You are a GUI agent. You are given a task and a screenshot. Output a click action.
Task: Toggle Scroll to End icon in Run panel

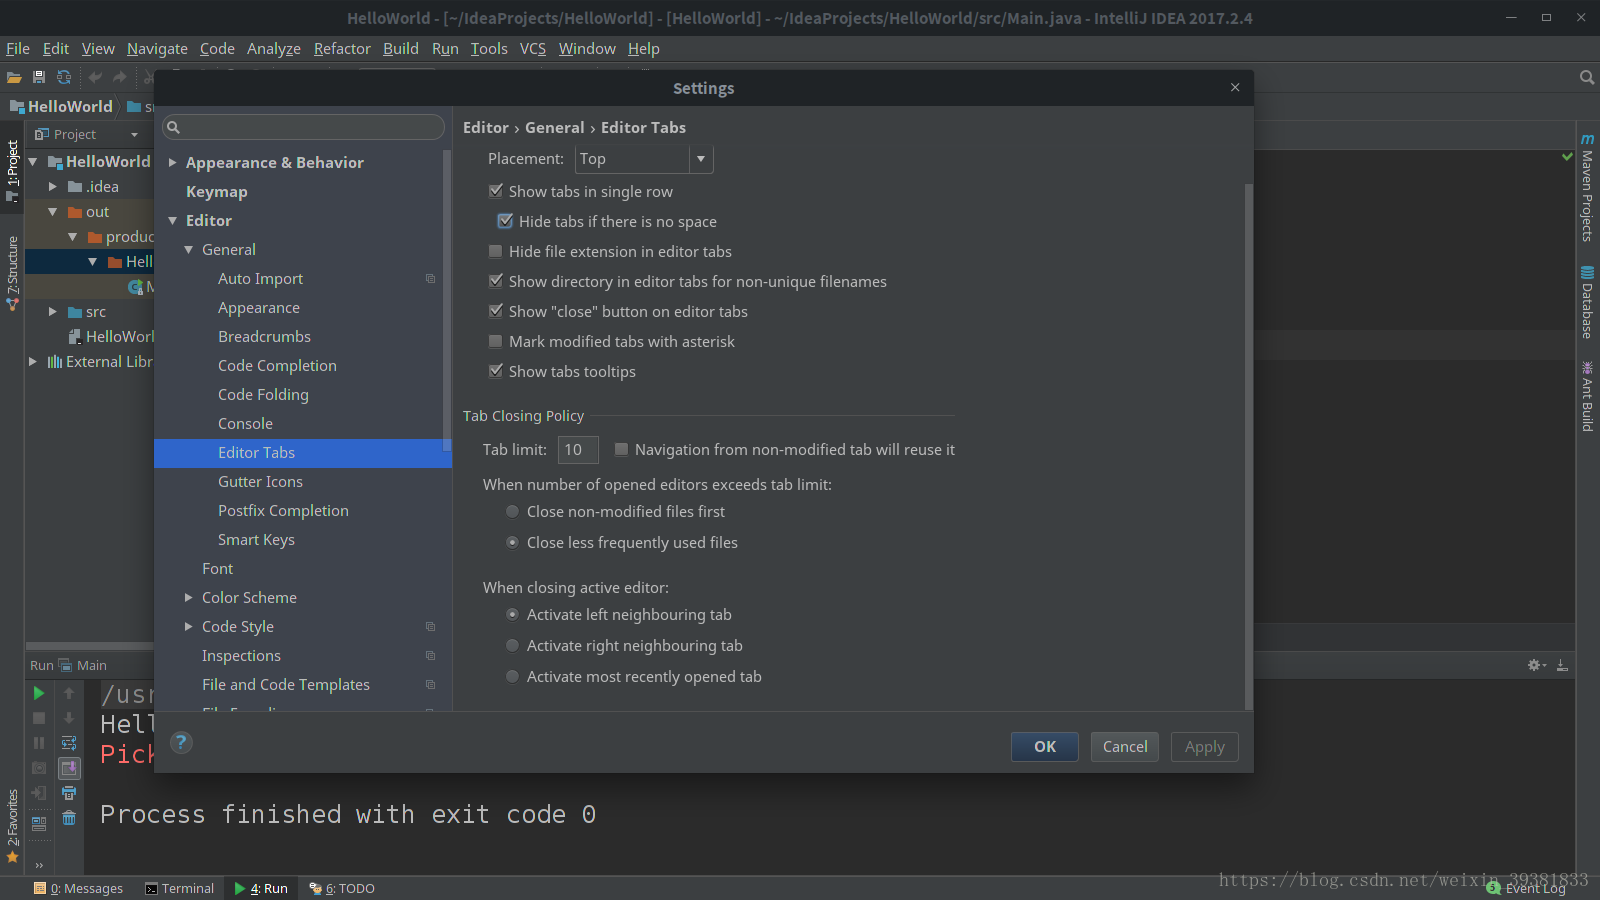(69, 768)
